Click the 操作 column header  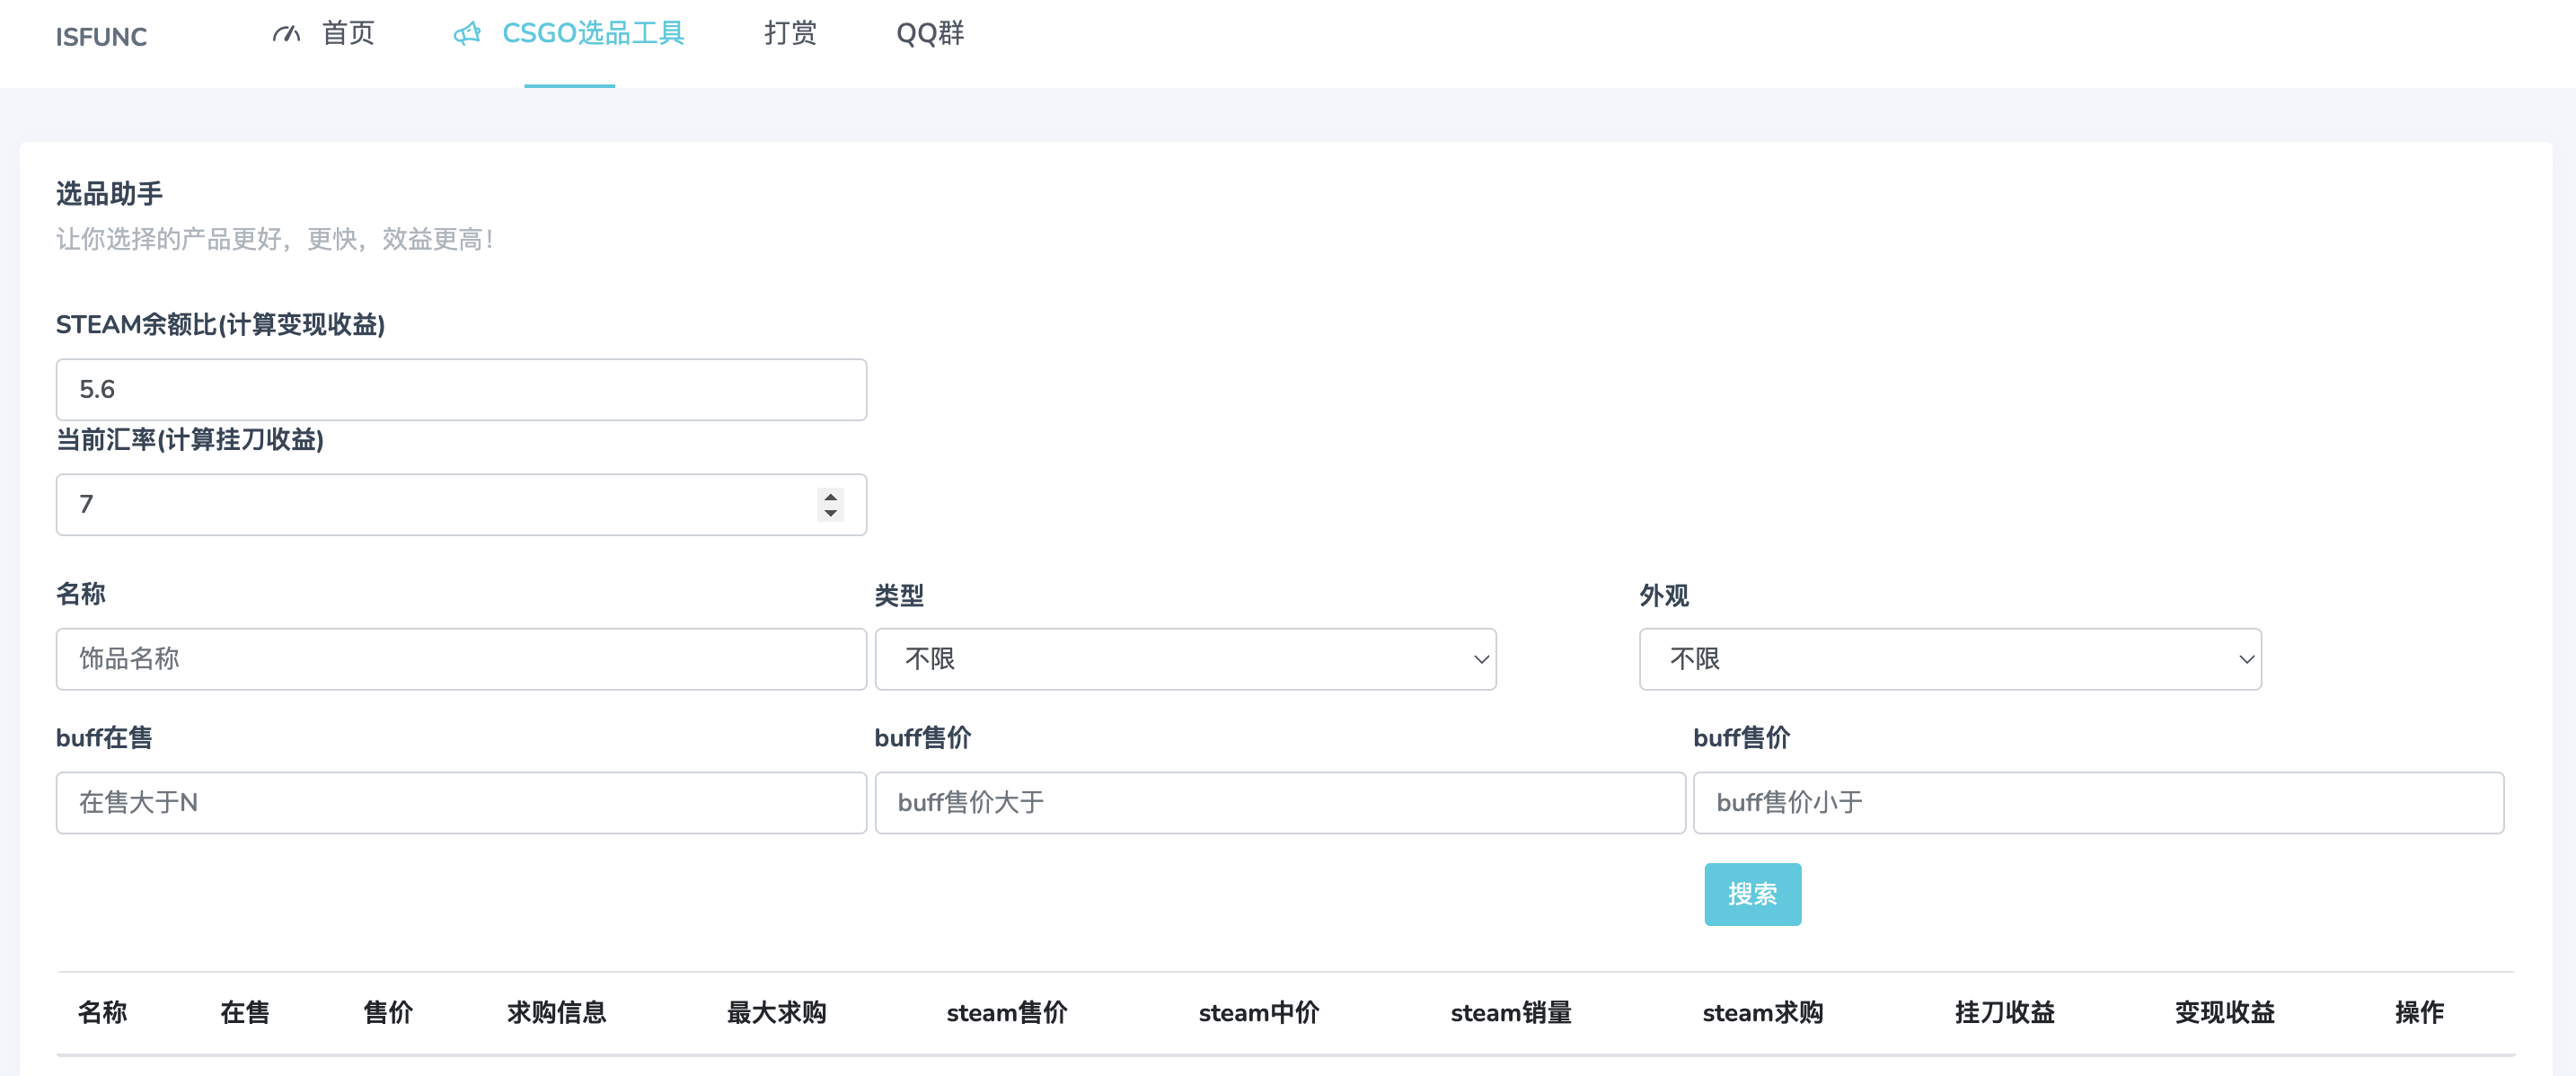2419,1012
